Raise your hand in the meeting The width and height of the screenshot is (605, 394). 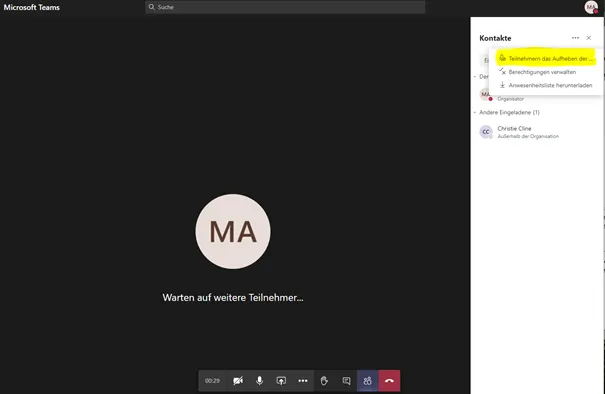click(x=324, y=381)
